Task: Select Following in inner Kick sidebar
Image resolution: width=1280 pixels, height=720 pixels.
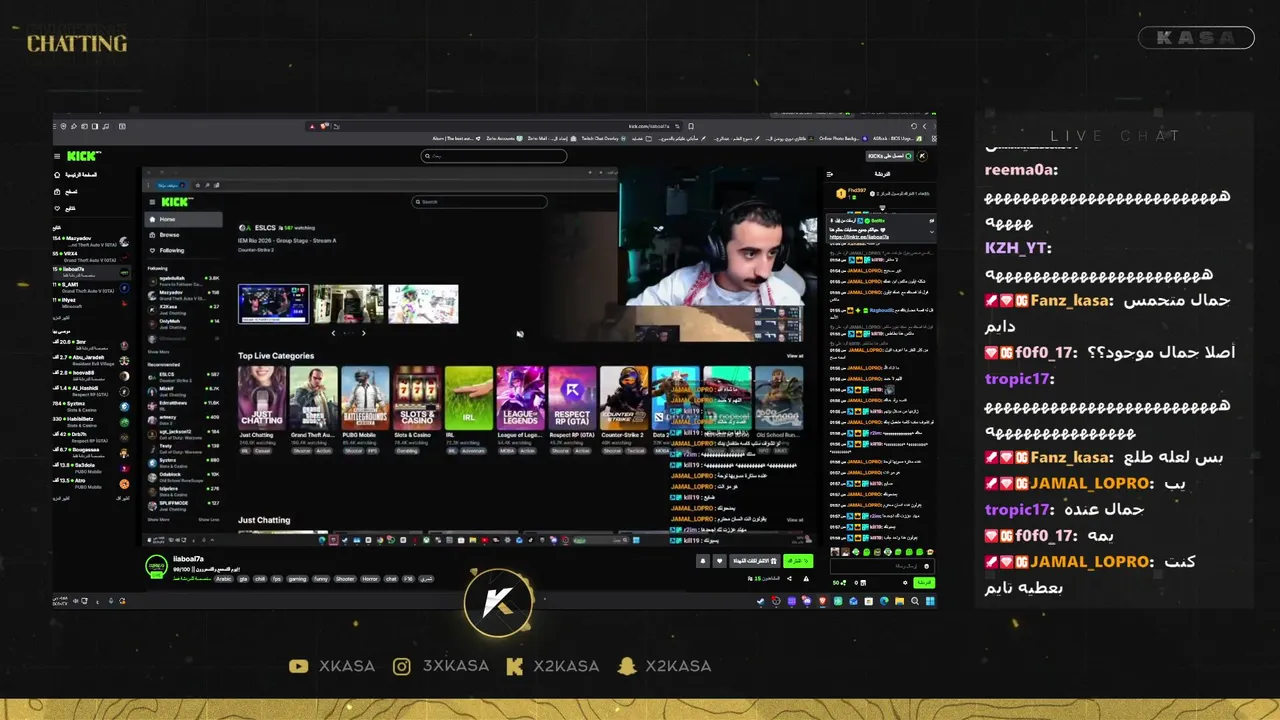Action: tap(183, 250)
